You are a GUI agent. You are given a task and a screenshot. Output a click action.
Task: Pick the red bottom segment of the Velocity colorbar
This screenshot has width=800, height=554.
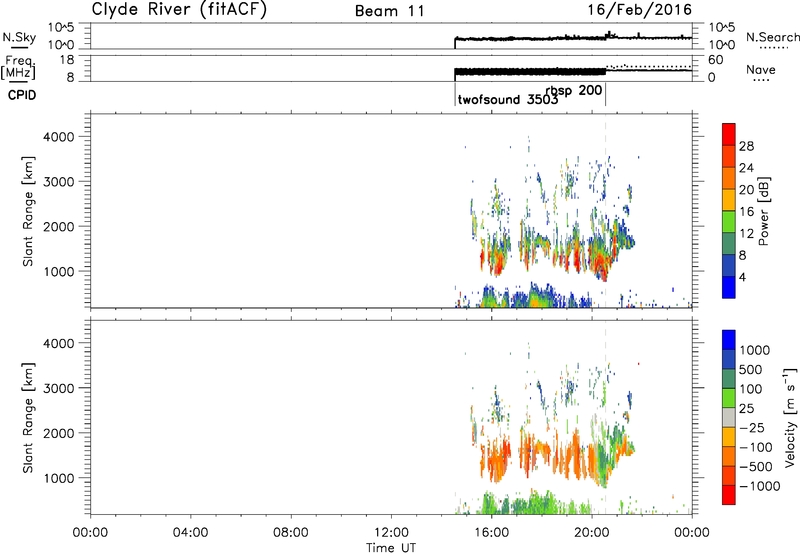pos(729,495)
